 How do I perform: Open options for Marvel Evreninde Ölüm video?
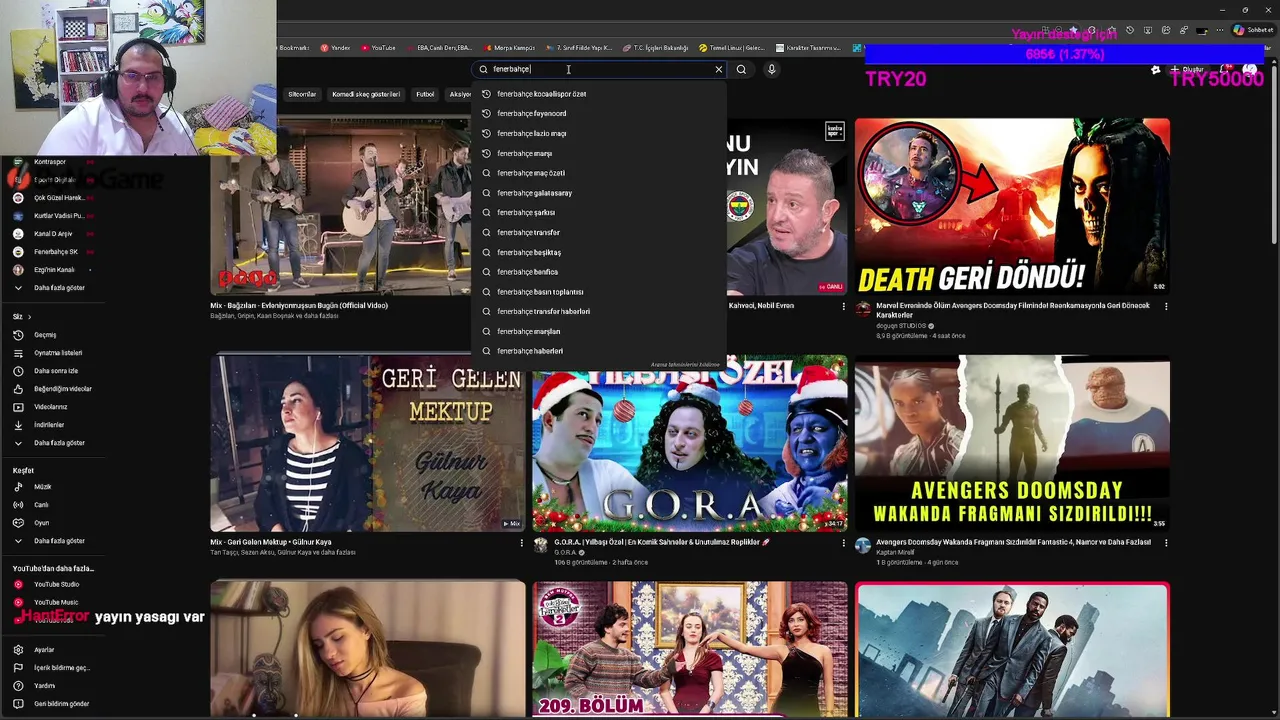[1165, 307]
